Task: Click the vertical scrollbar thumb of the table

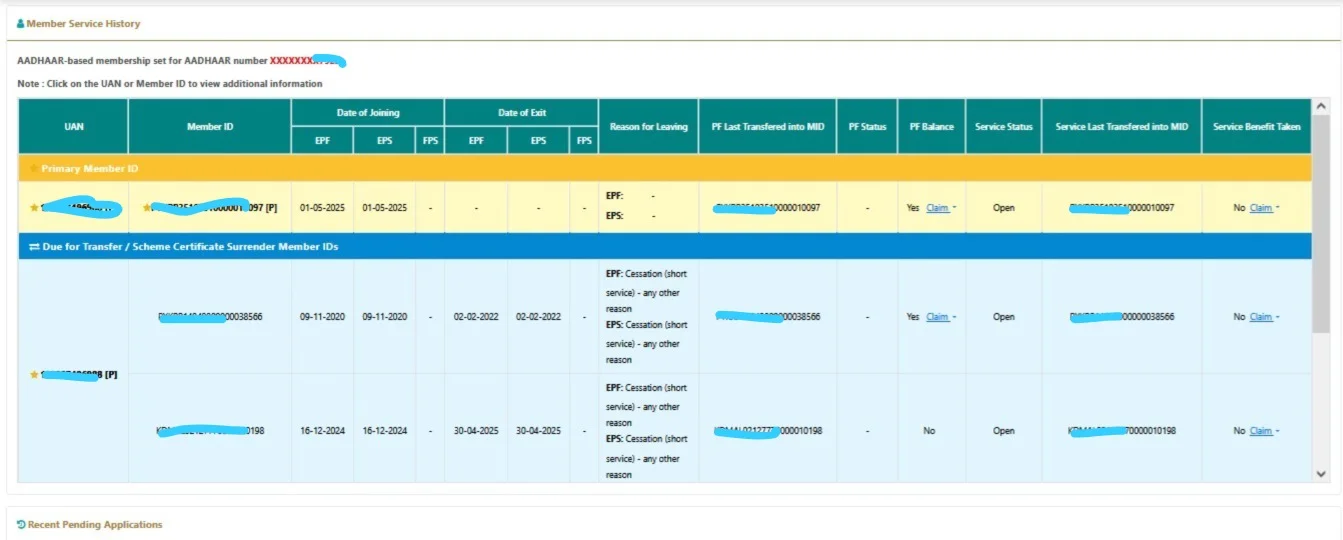Action: (x=1320, y=223)
